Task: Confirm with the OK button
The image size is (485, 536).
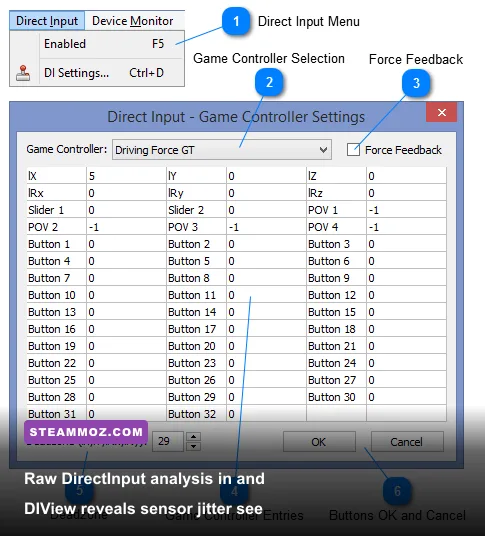Action: (319, 442)
